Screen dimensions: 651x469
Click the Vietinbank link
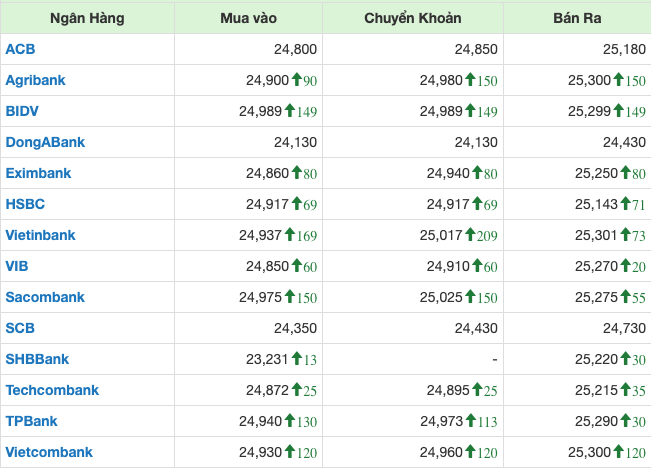(x=40, y=235)
